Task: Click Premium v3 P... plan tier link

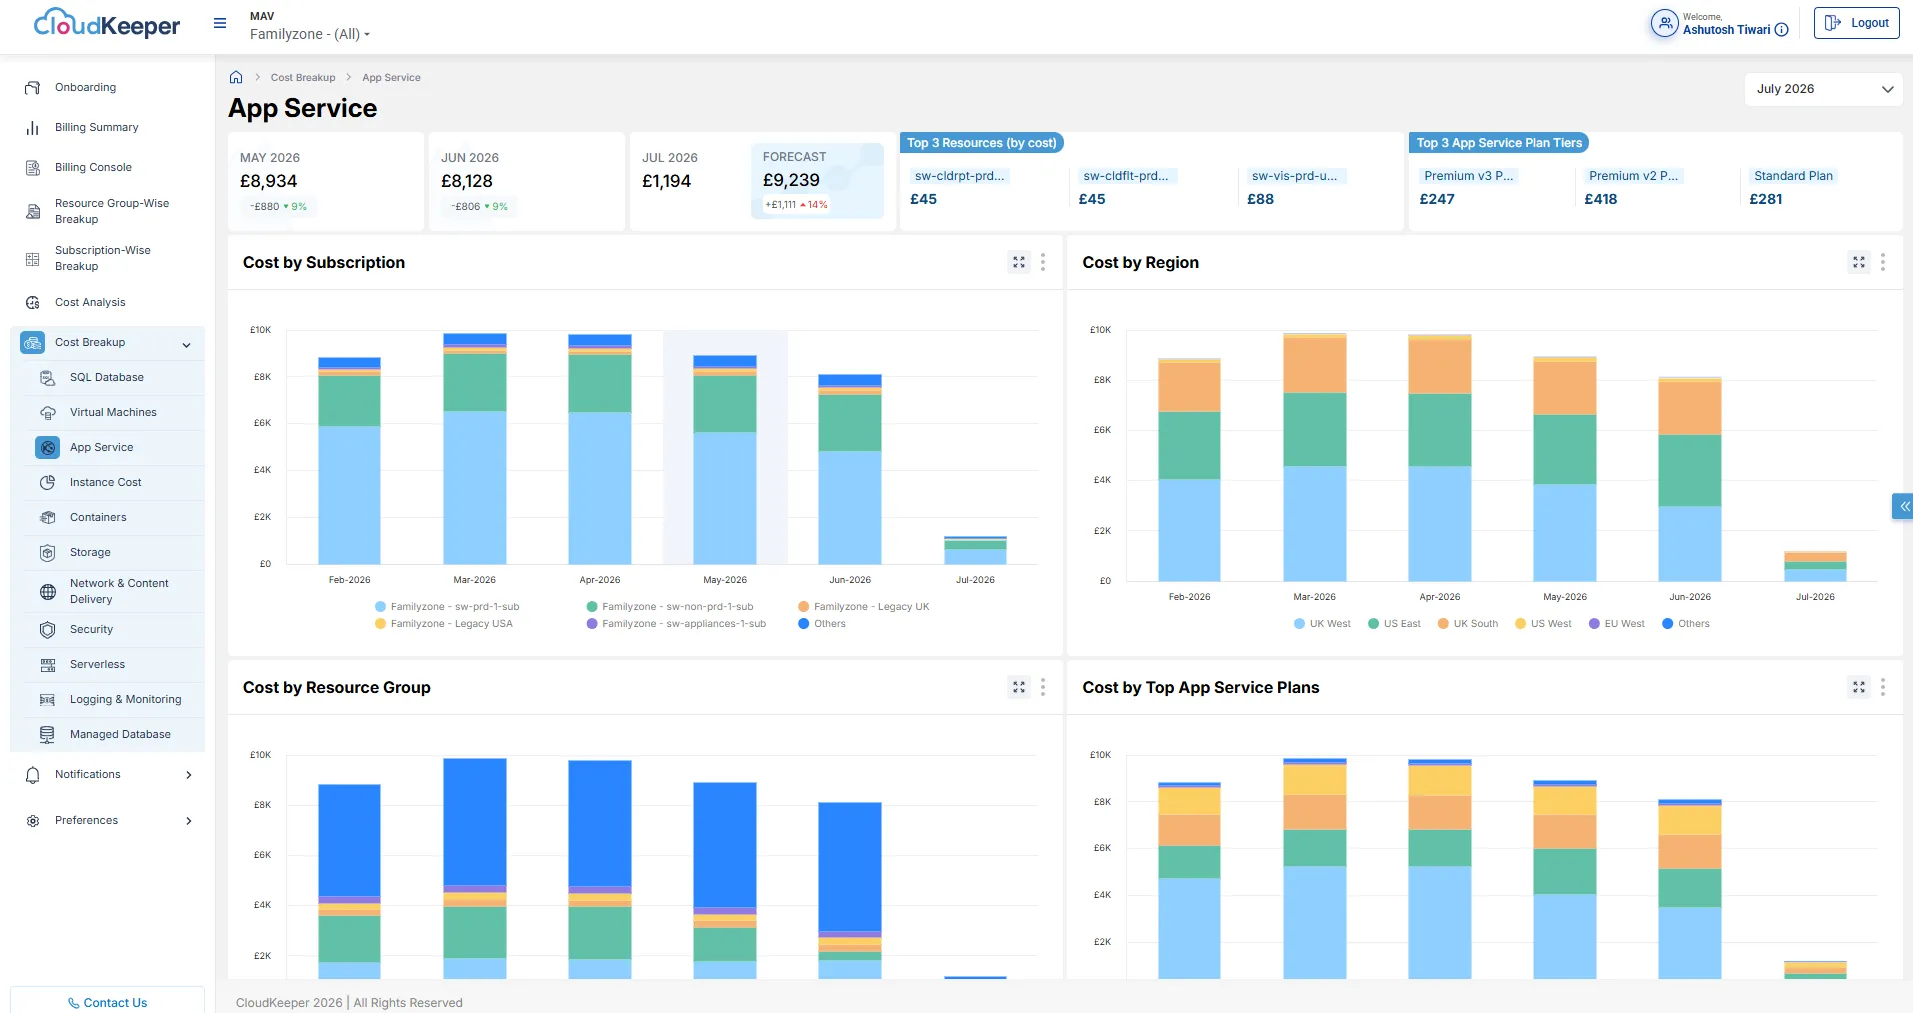Action: (x=1469, y=176)
